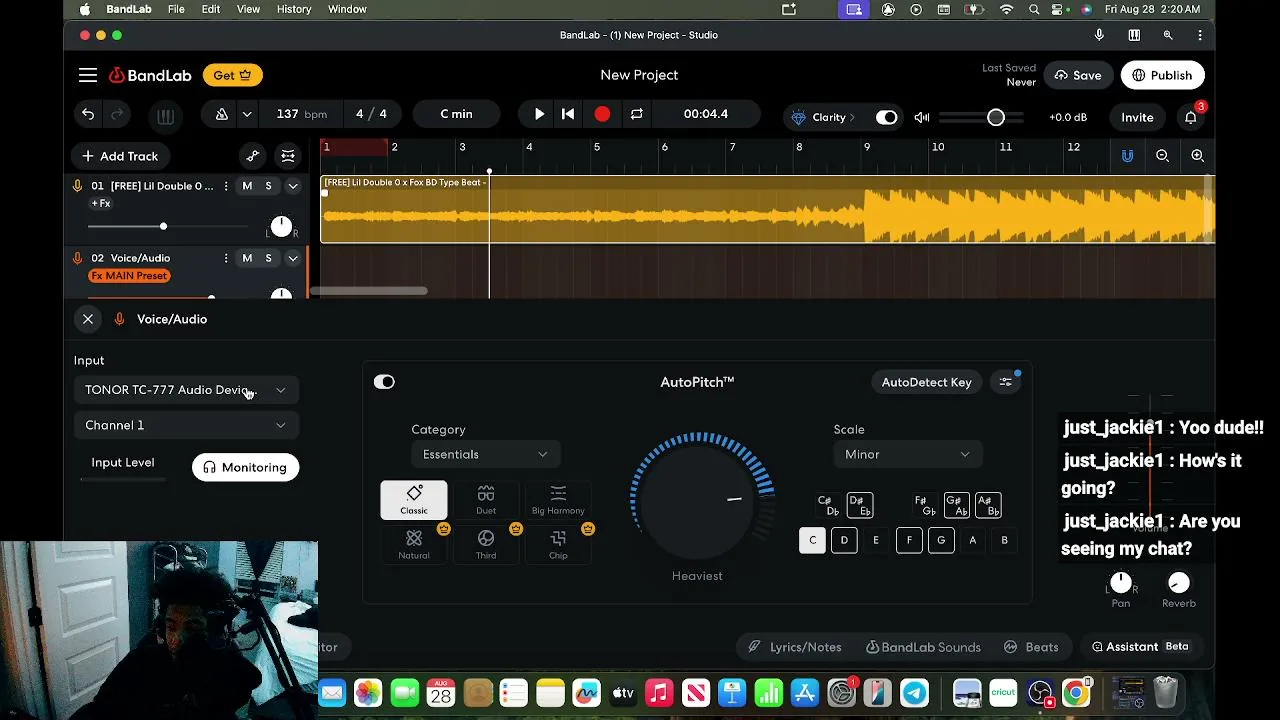Screen dimensions: 1280x720
Task: Select the Big Harmony preset
Action: click(558, 499)
